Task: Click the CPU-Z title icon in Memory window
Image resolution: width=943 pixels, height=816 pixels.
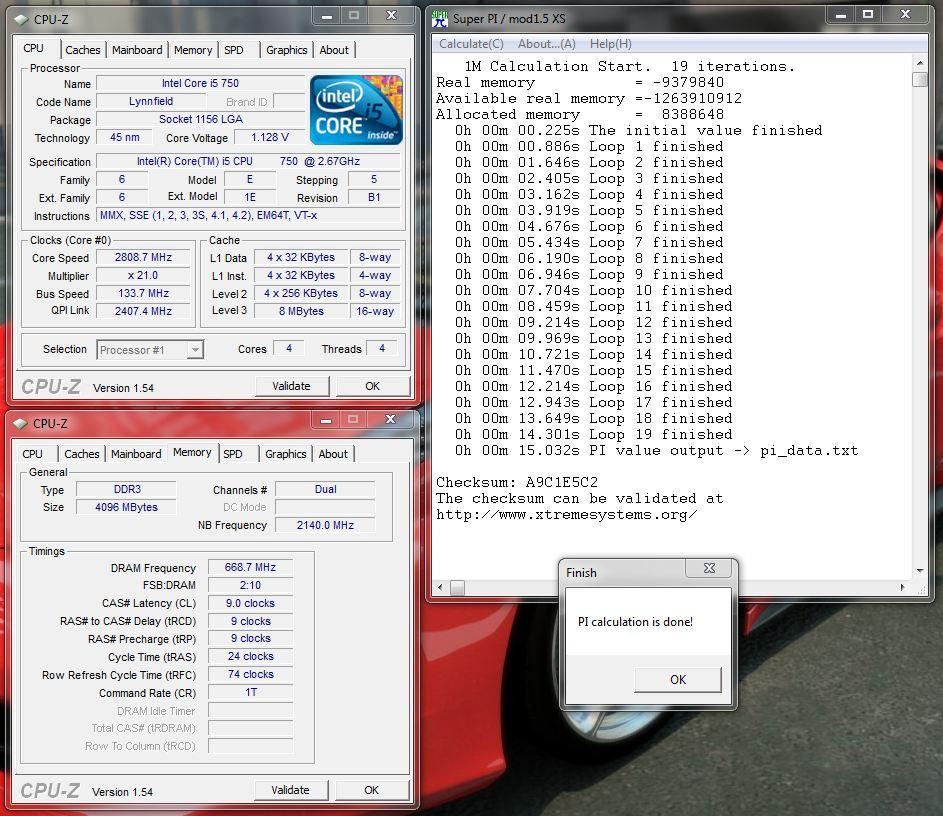Action: [x=20, y=423]
